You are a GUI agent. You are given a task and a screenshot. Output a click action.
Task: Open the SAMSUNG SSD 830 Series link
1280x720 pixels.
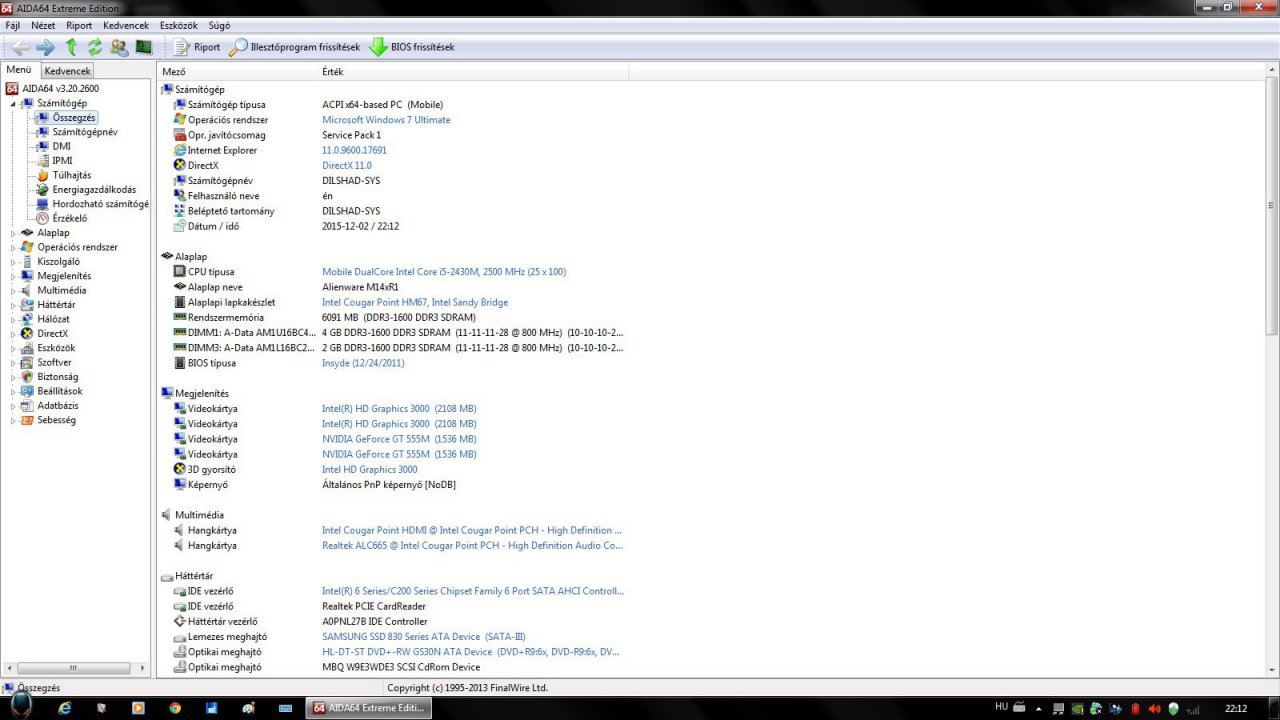(x=423, y=637)
